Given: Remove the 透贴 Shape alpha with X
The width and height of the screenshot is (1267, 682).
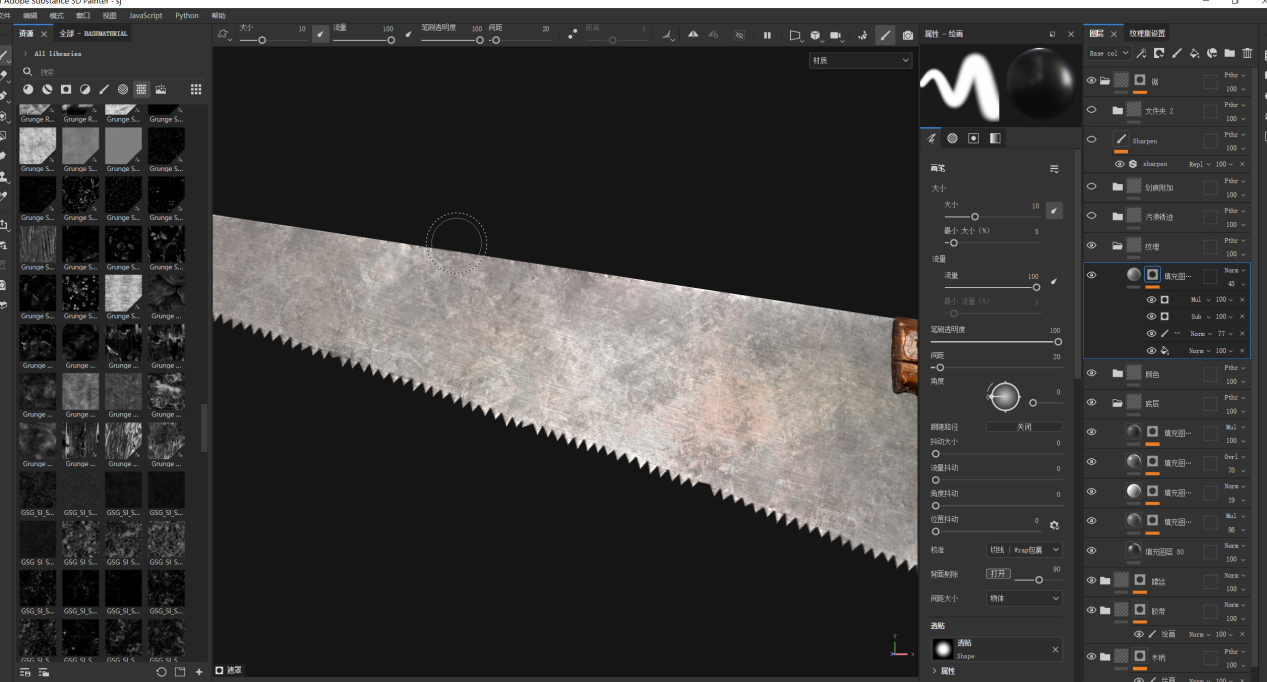Looking at the screenshot, I should point(1055,650).
